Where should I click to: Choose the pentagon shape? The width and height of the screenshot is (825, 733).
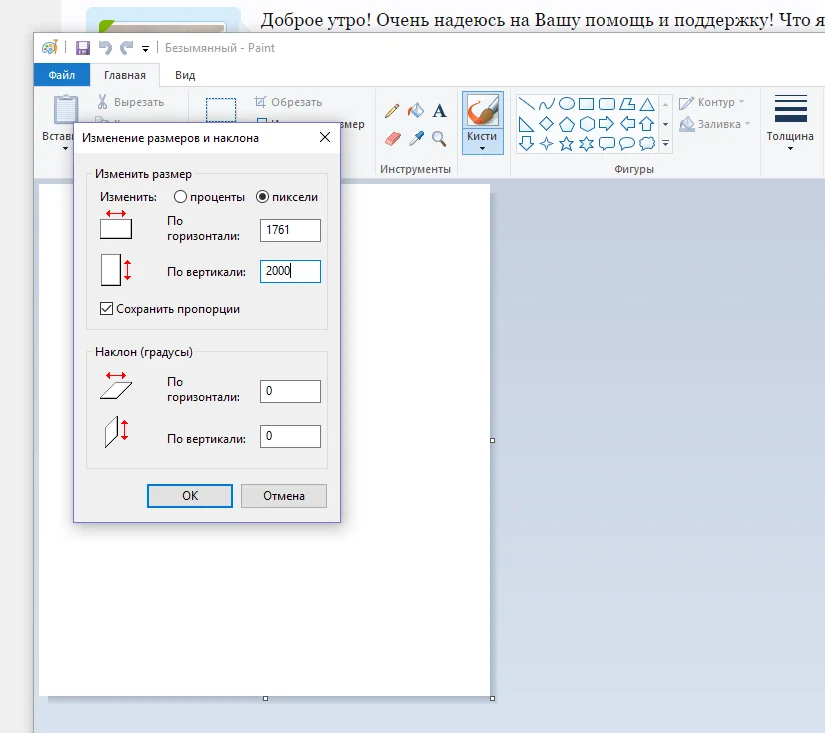click(x=567, y=124)
